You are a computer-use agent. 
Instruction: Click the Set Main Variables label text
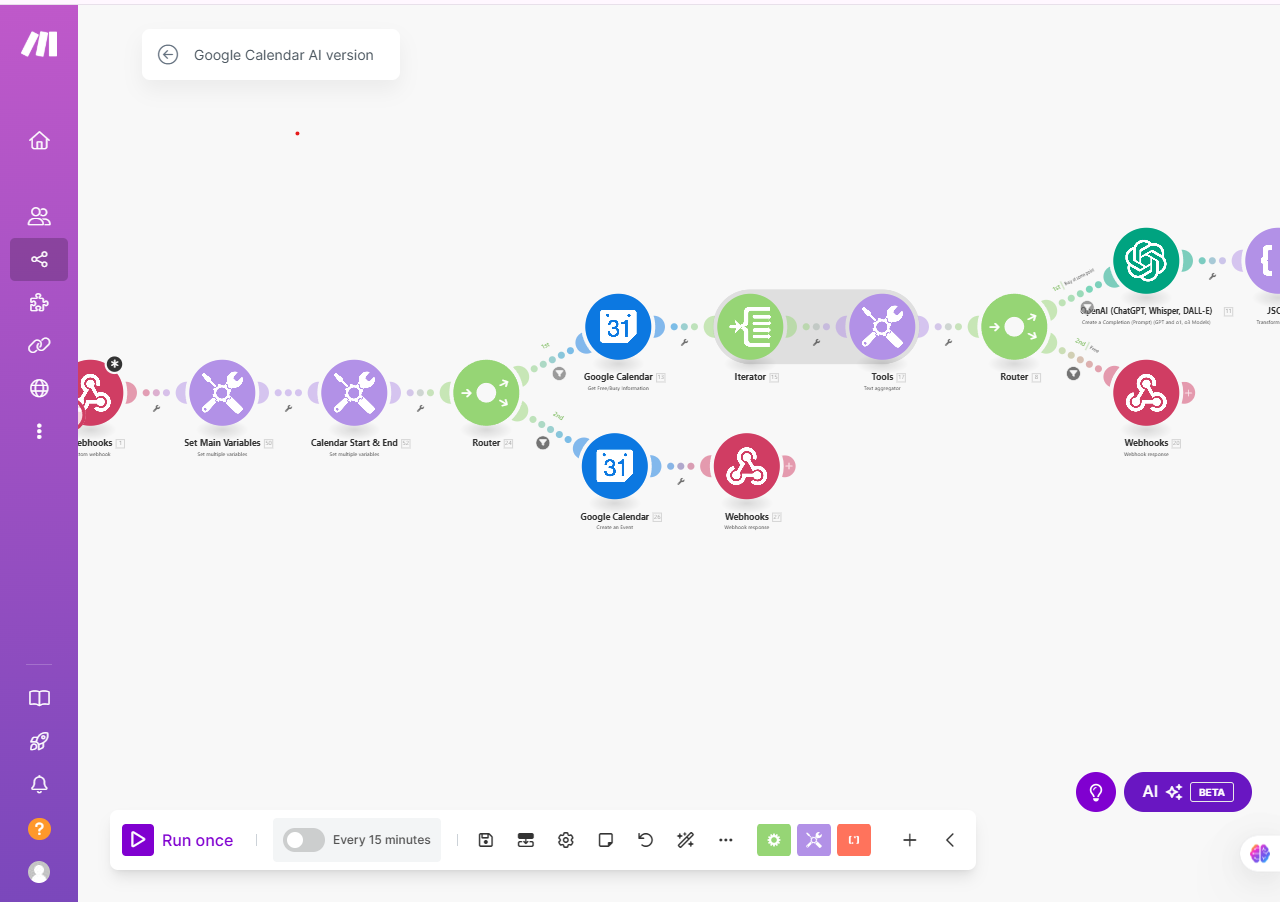222,443
